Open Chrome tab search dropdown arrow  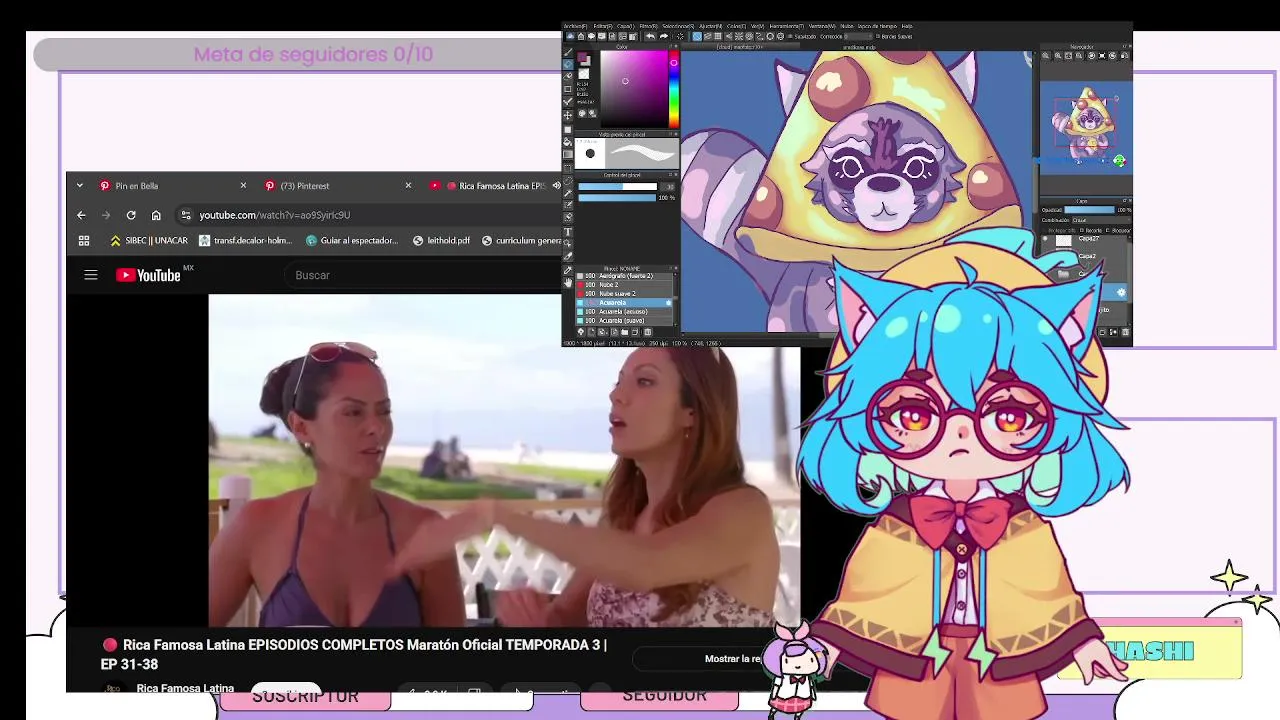click(80, 185)
